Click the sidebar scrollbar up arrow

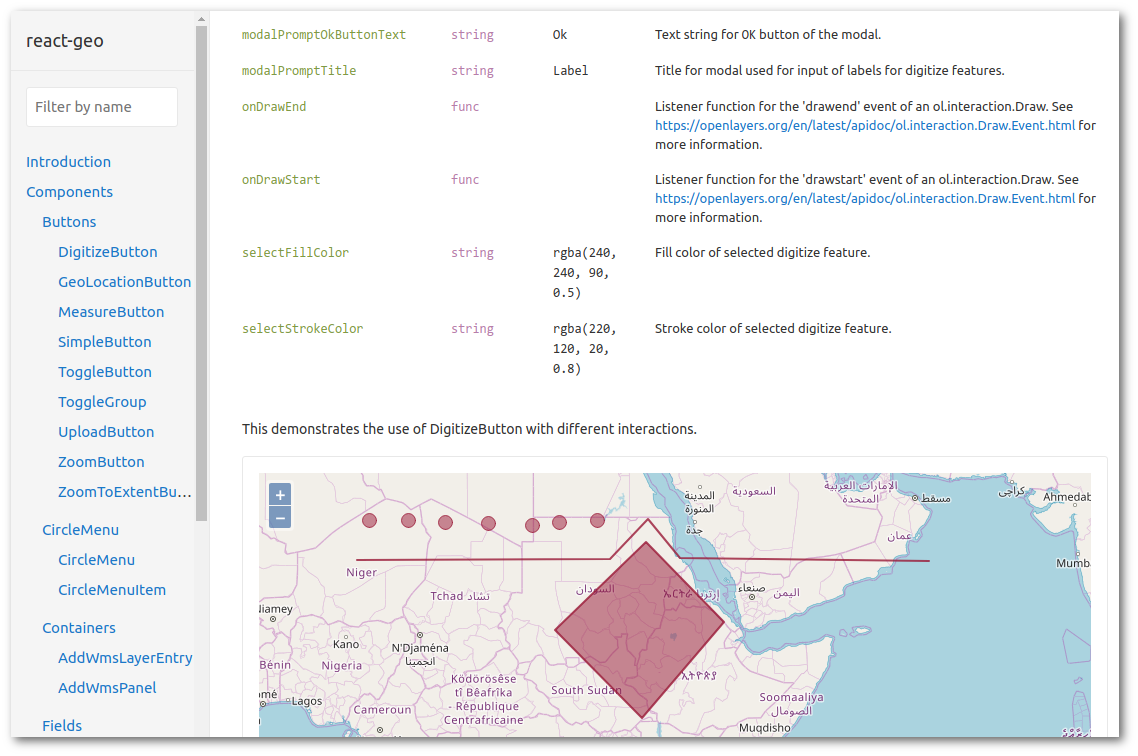pyautogui.click(x=201, y=20)
